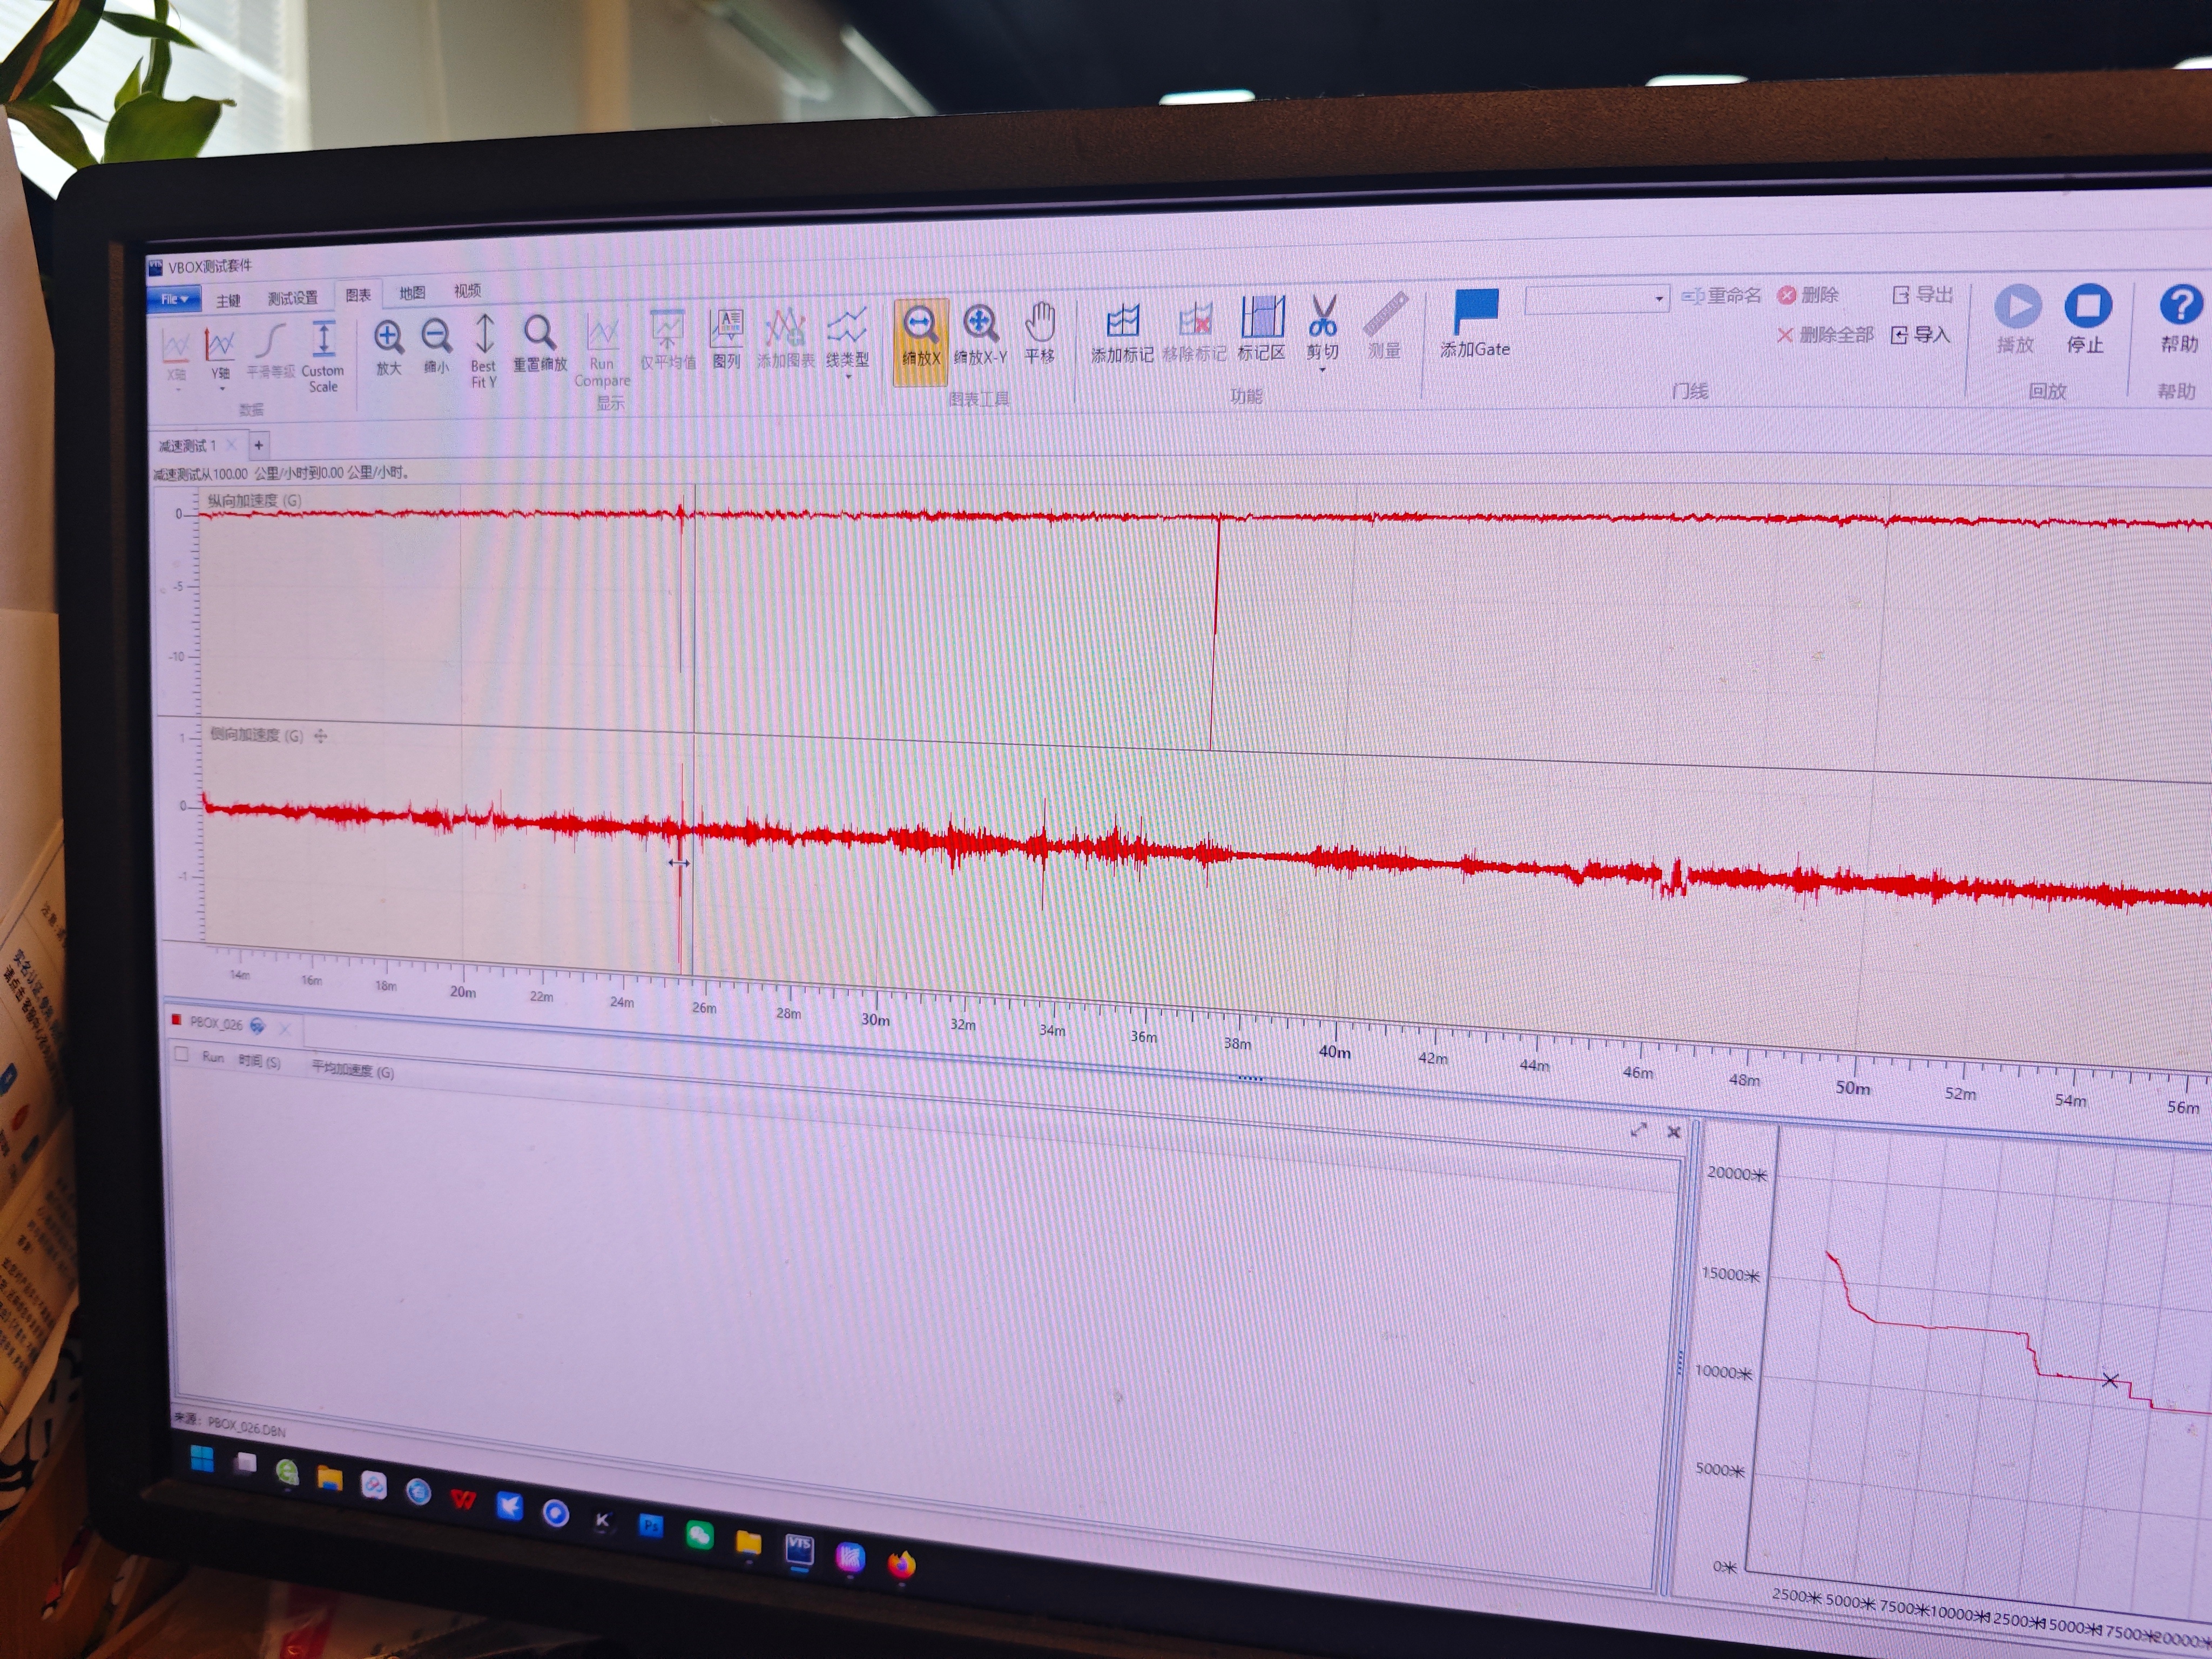2212x1659 pixels.
Task: Tick the checkbox beside the Run column
Action: [182, 1054]
